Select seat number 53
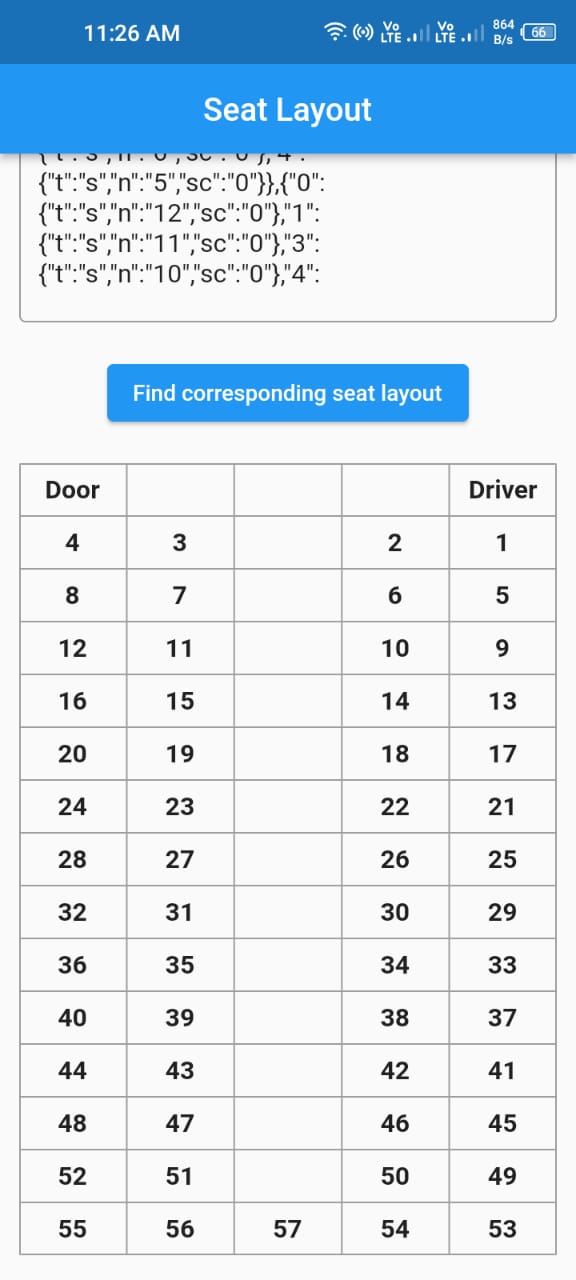The height and width of the screenshot is (1280, 576). click(x=503, y=1228)
